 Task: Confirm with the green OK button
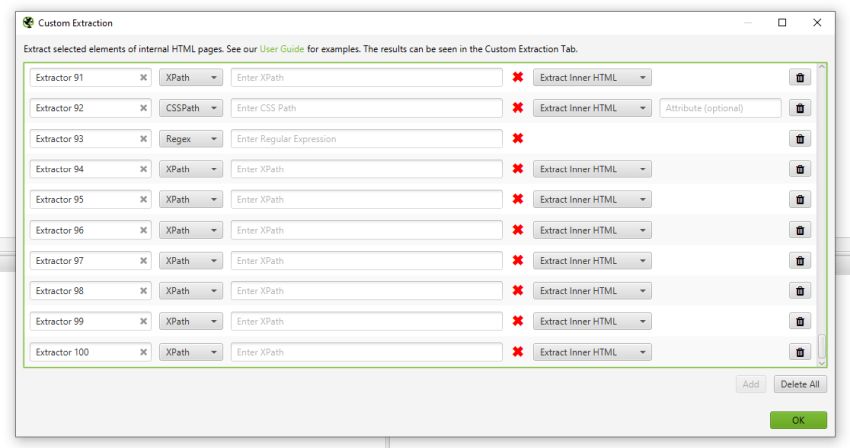798,421
